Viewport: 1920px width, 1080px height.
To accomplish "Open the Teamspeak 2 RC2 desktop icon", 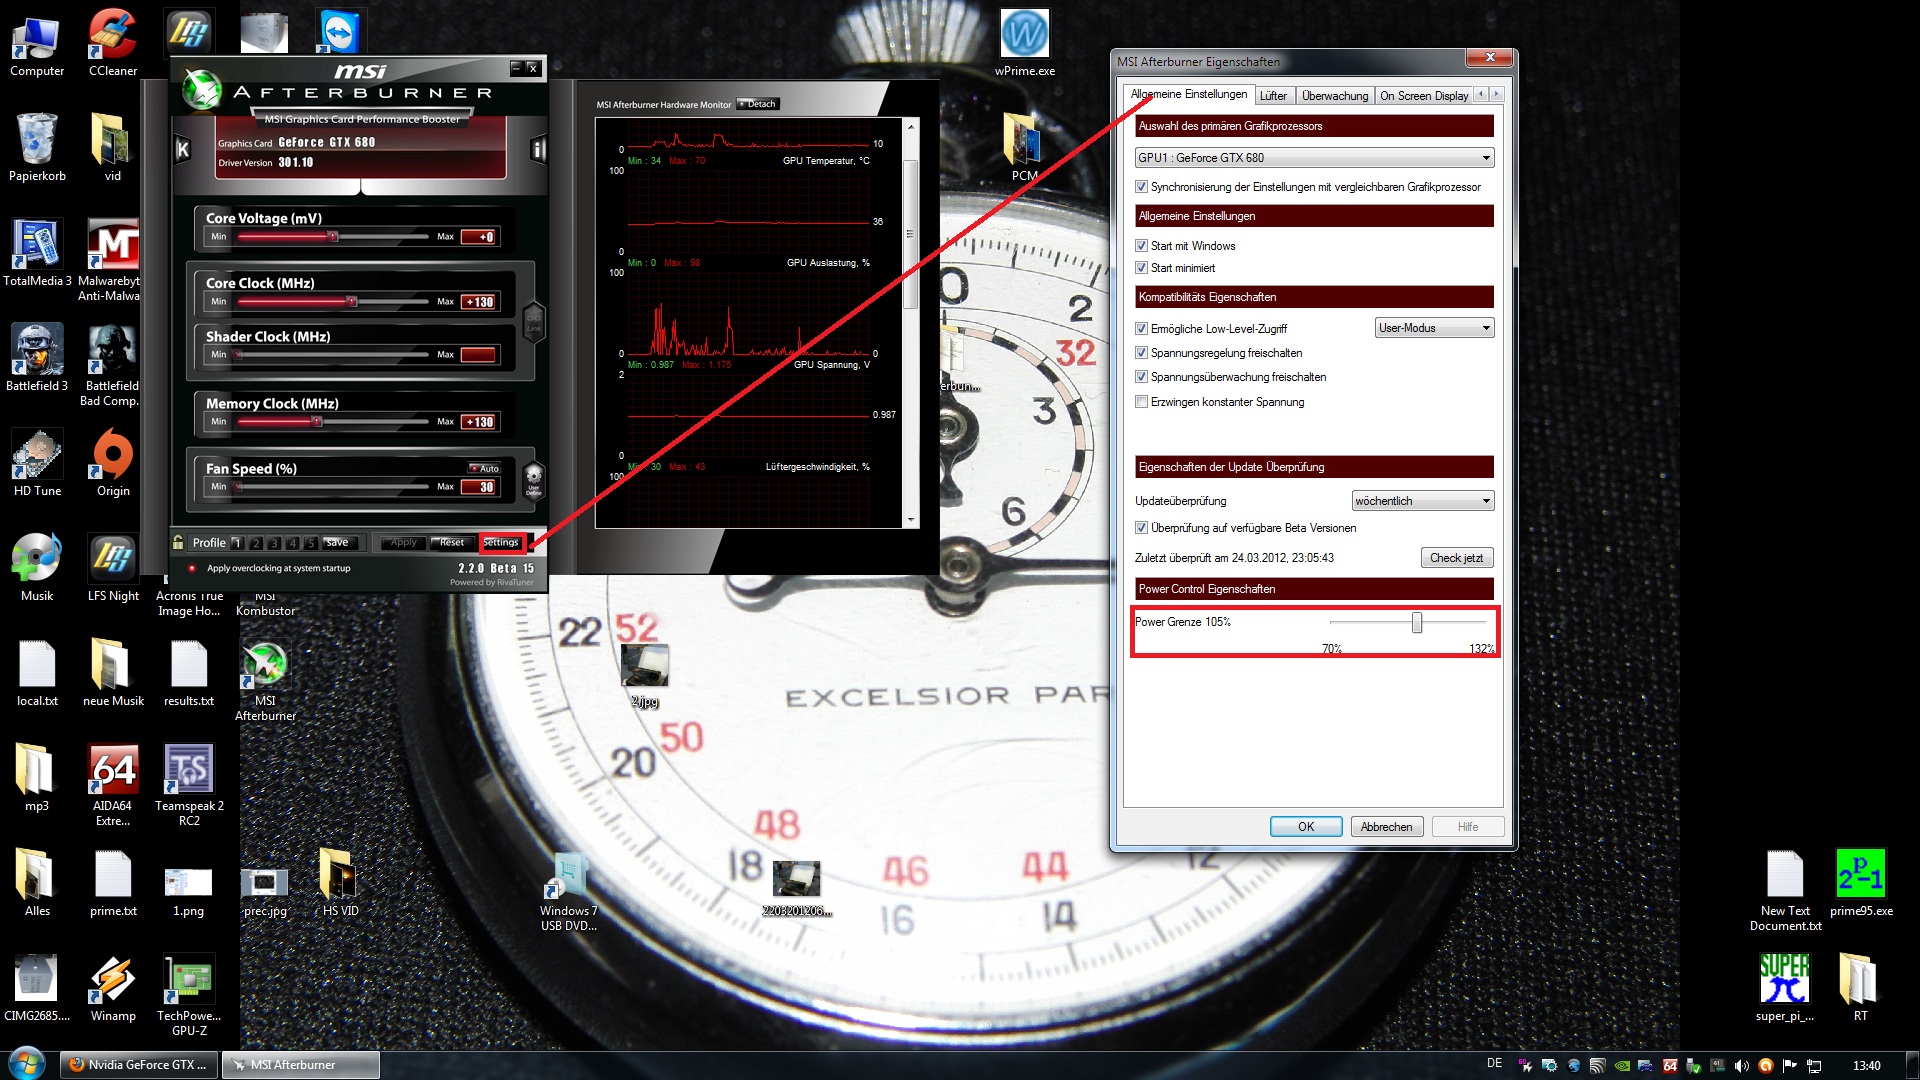I will point(189,786).
